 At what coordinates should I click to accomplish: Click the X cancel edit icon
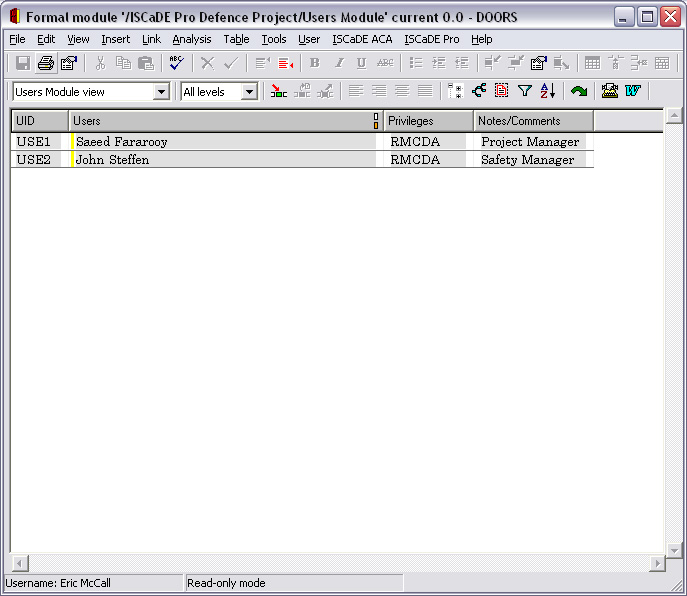[x=207, y=63]
